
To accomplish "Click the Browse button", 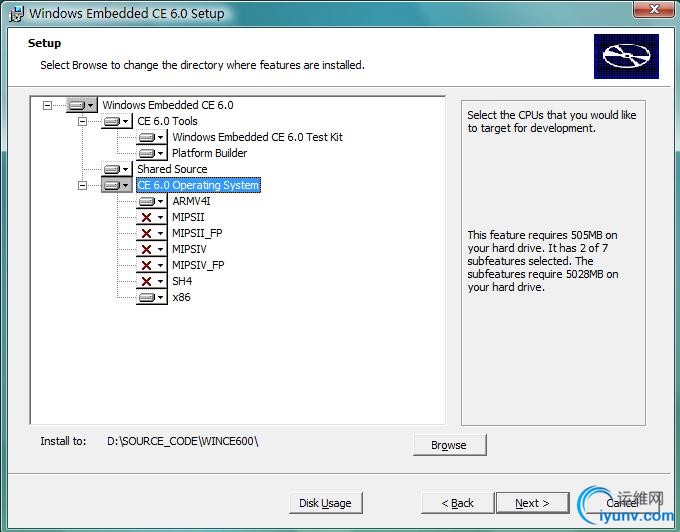I will [x=450, y=445].
